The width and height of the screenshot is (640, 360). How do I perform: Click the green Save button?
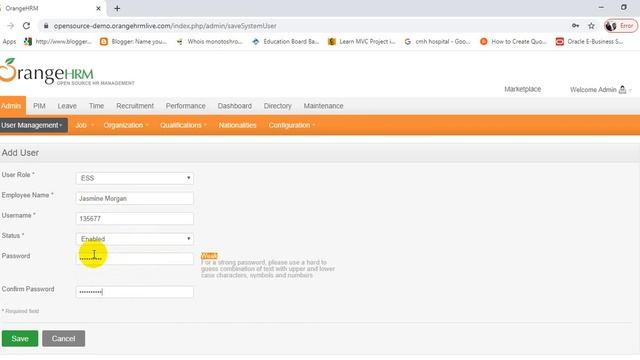(x=20, y=338)
